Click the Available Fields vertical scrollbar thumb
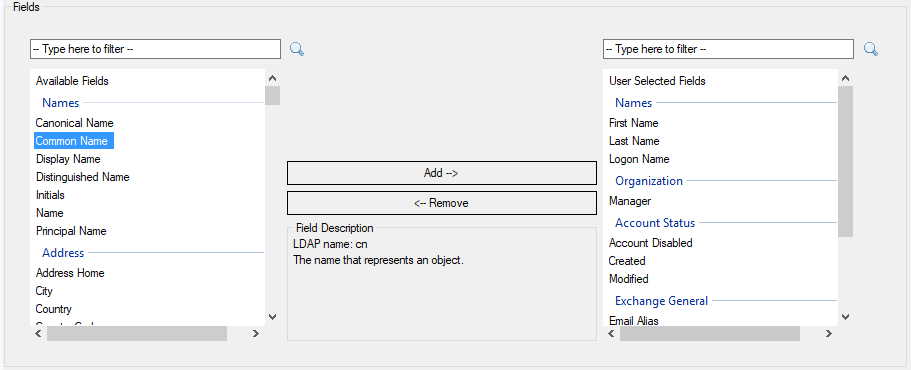 (x=272, y=95)
